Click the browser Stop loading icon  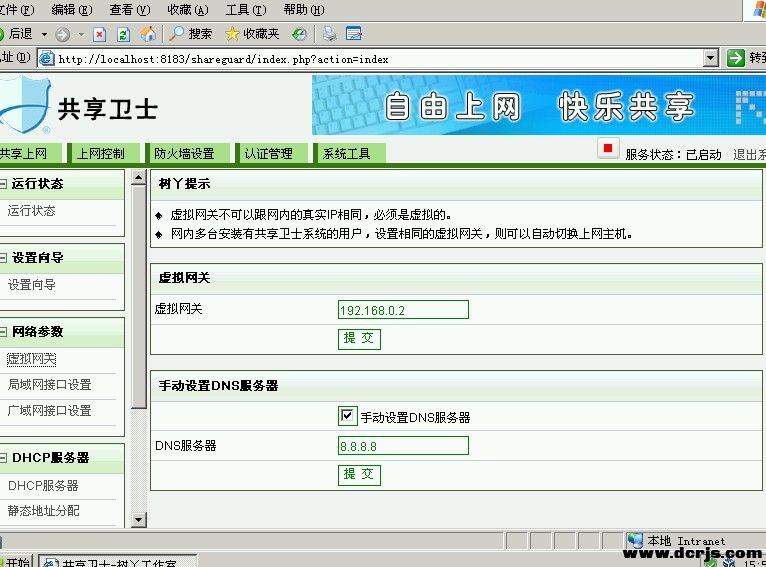coord(99,34)
